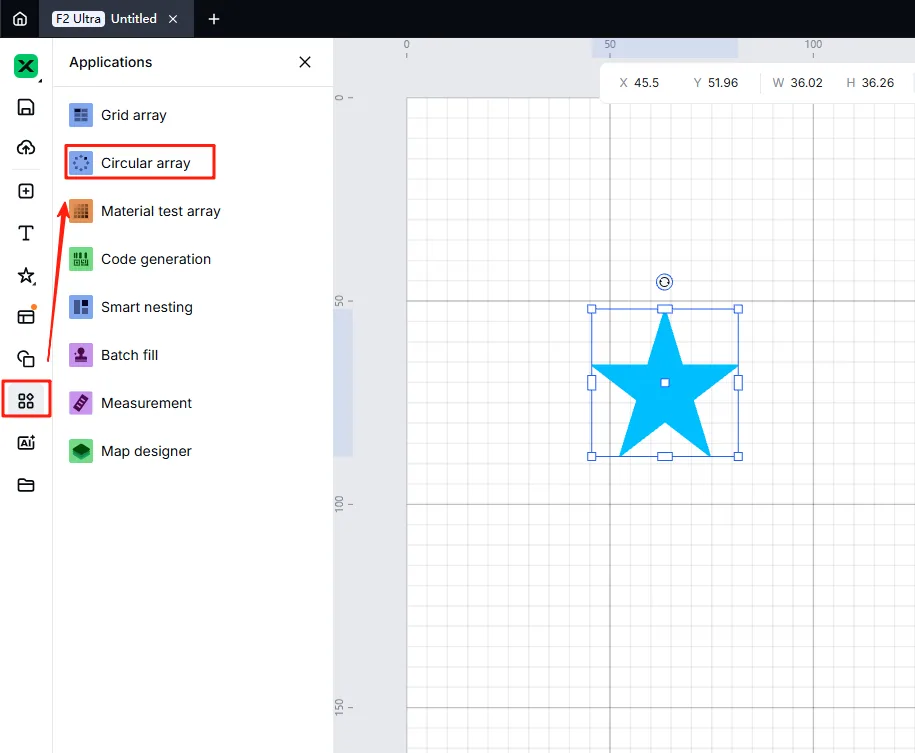Click the overlapping shapes combine icon
Viewport: 915px width, 753px height.
[x=26, y=358]
